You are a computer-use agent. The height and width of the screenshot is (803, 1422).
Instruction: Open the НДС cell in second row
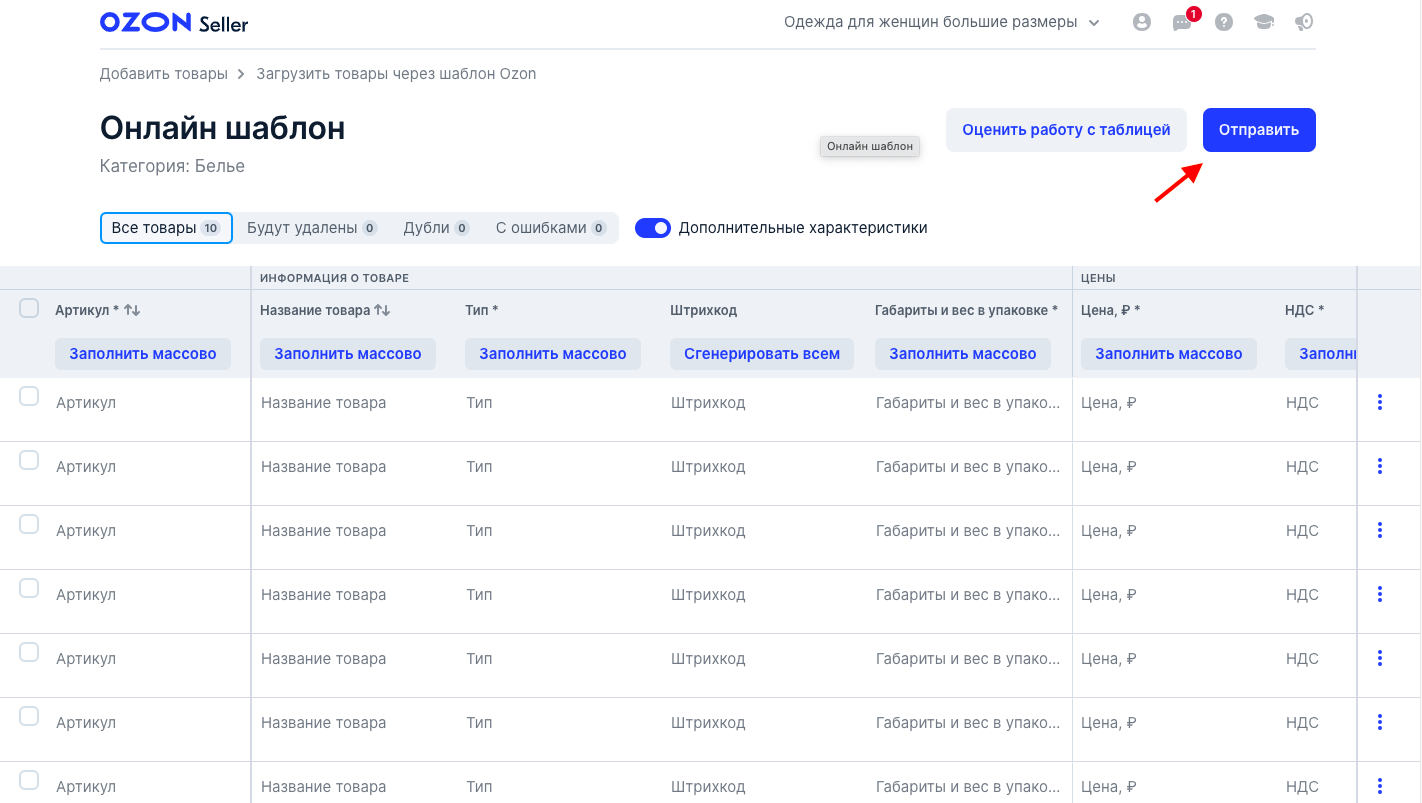1316,474
